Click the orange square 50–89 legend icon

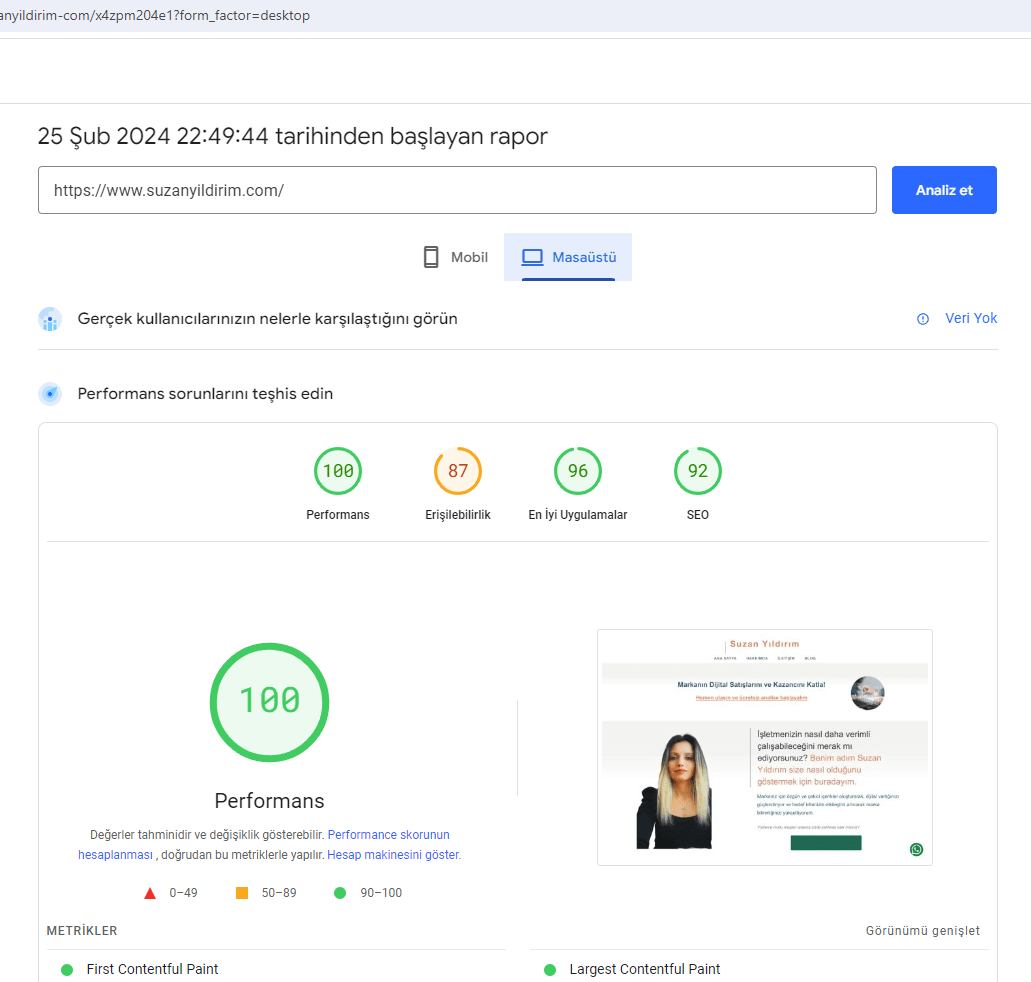(242, 893)
